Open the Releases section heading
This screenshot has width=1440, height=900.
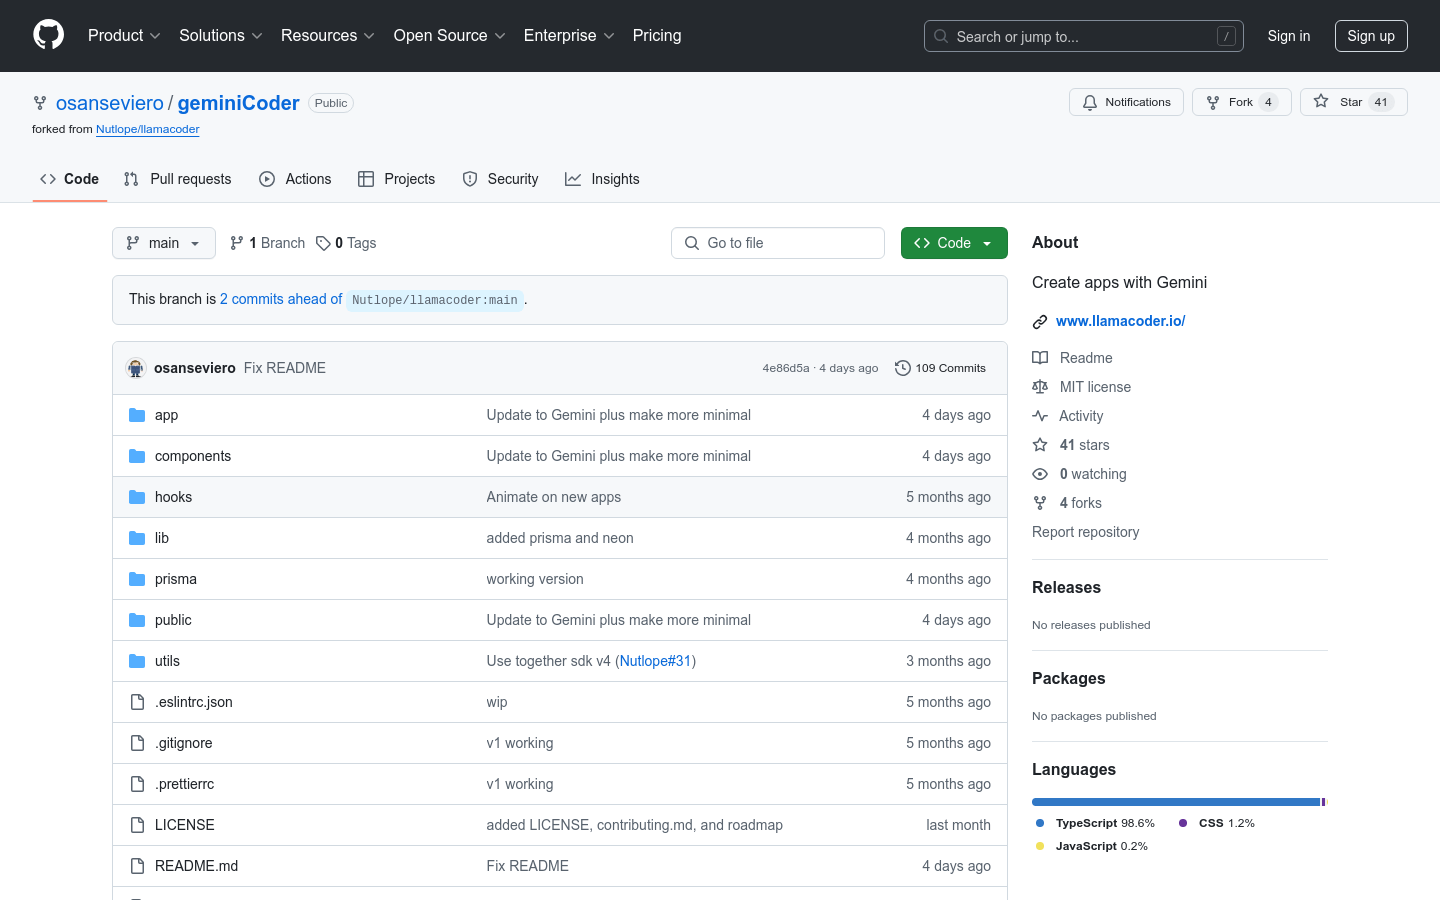click(x=1066, y=587)
